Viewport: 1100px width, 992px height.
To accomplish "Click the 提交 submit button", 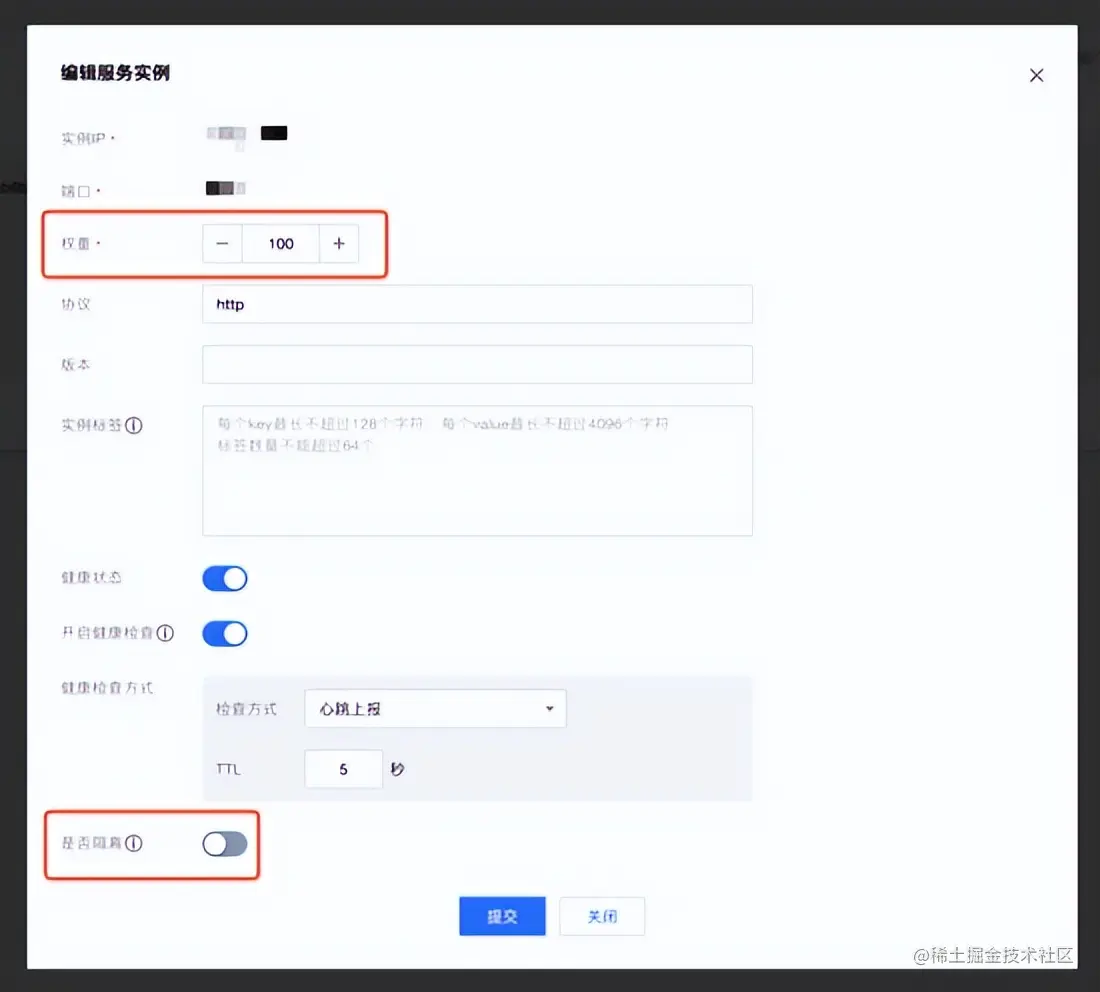I will click(x=502, y=916).
